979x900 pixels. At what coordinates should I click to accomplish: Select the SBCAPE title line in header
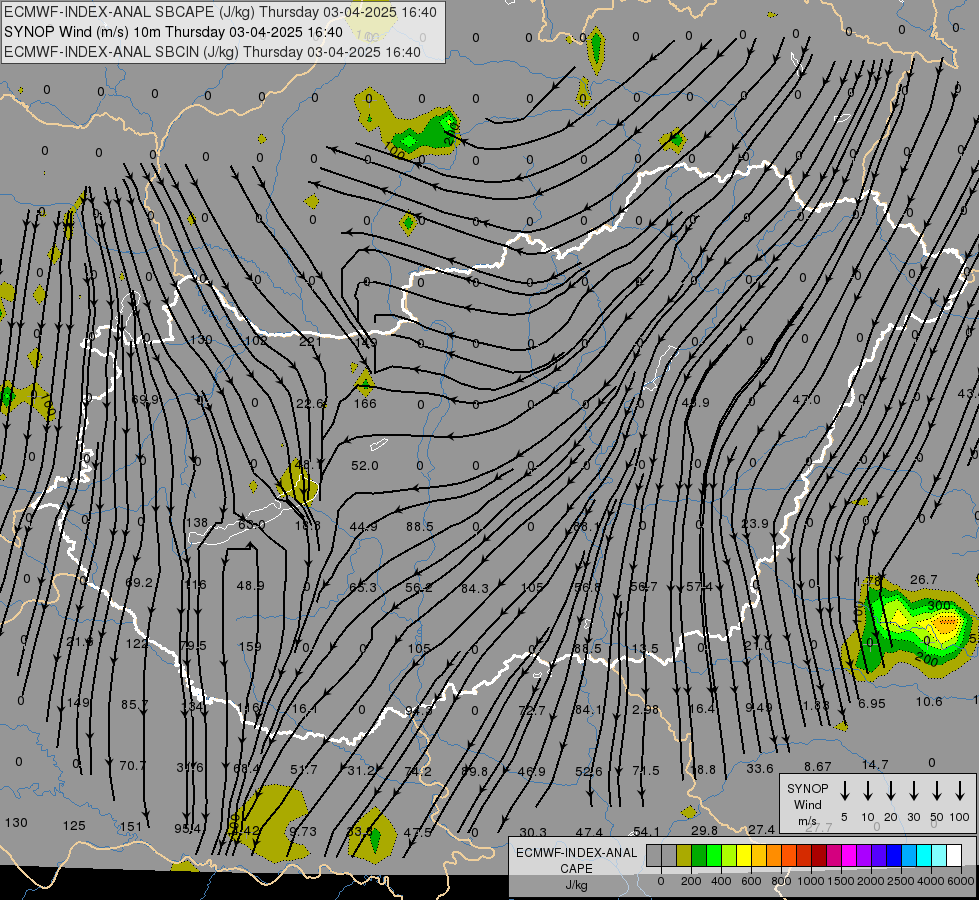coord(220,12)
